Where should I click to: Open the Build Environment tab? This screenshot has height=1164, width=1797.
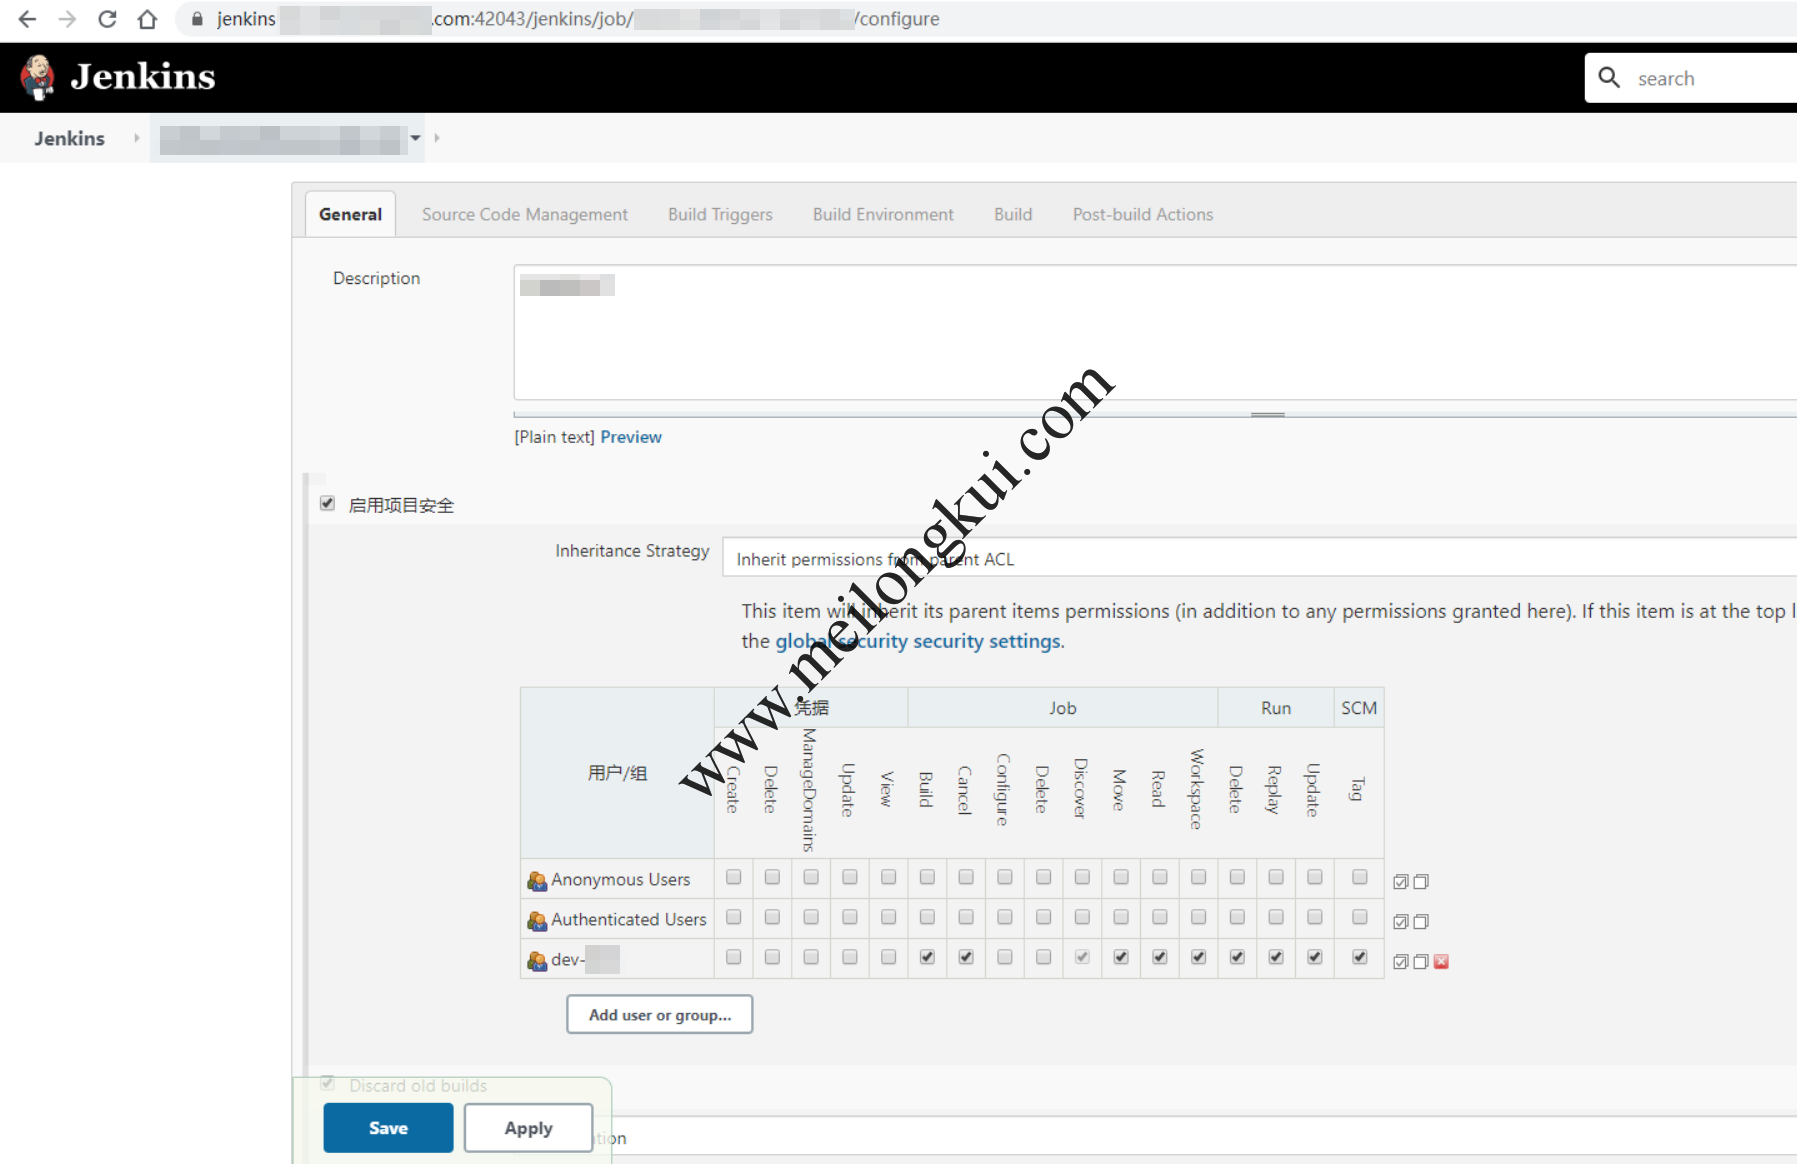click(x=883, y=214)
